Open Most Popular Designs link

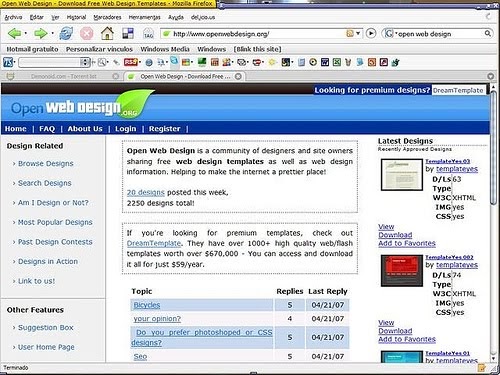tap(55, 222)
